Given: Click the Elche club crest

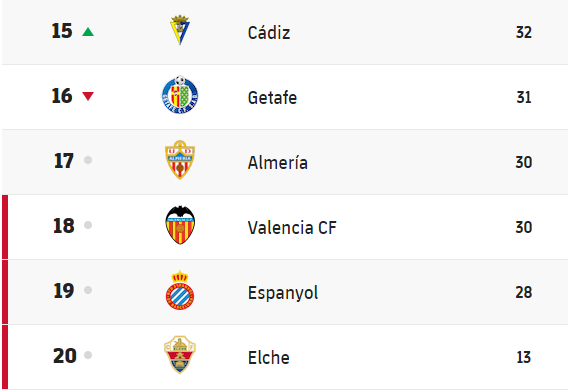Looking at the screenshot, I should 180,355.
